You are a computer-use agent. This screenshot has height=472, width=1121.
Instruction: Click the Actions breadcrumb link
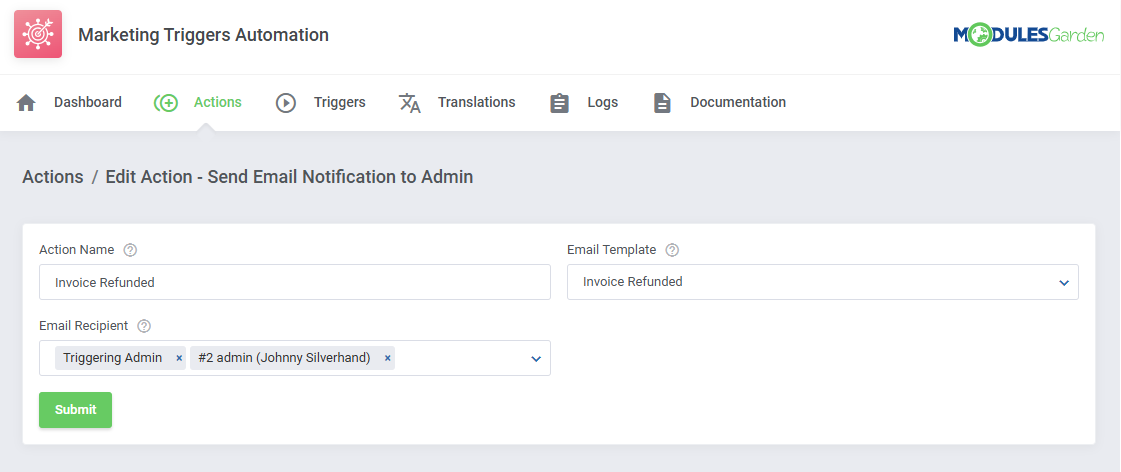53,177
